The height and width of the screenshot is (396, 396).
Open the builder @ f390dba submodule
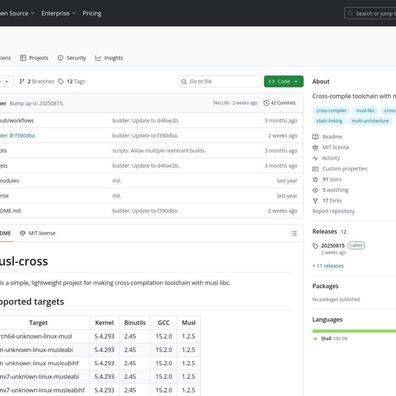[17, 136]
